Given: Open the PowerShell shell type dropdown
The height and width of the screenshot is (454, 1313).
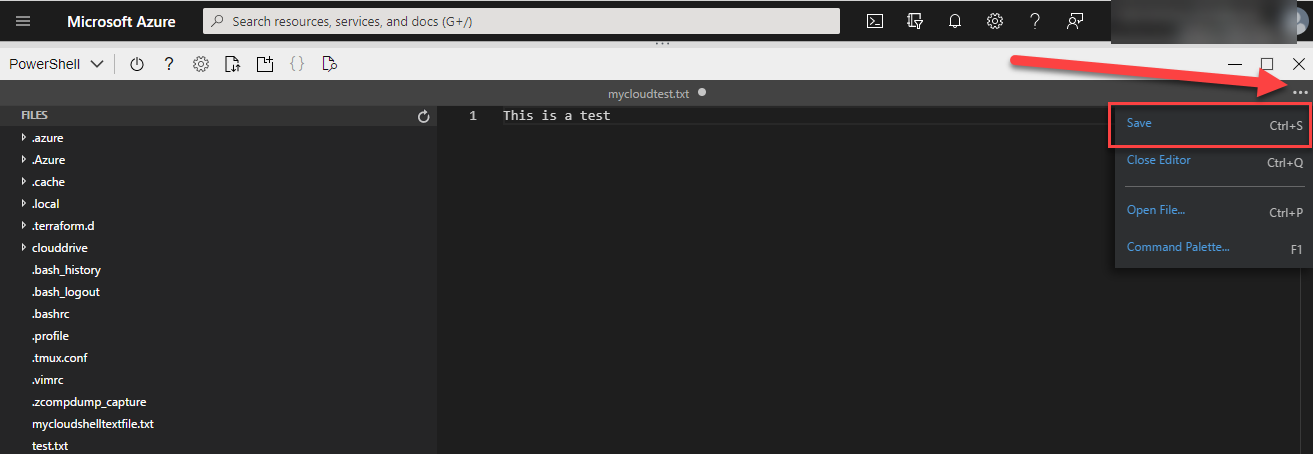Looking at the screenshot, I should pyautogui.click(x=57, y=64).
